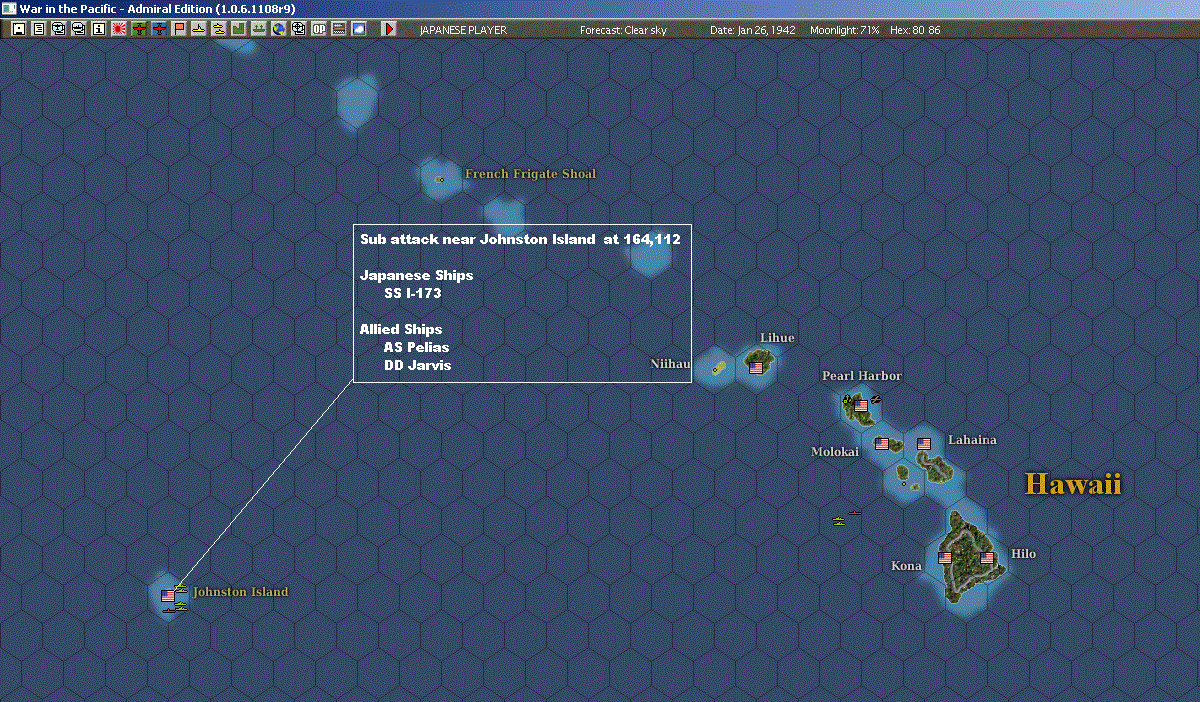
Task: Select the US flag at Lihue
Action: (x=756, y=368)
